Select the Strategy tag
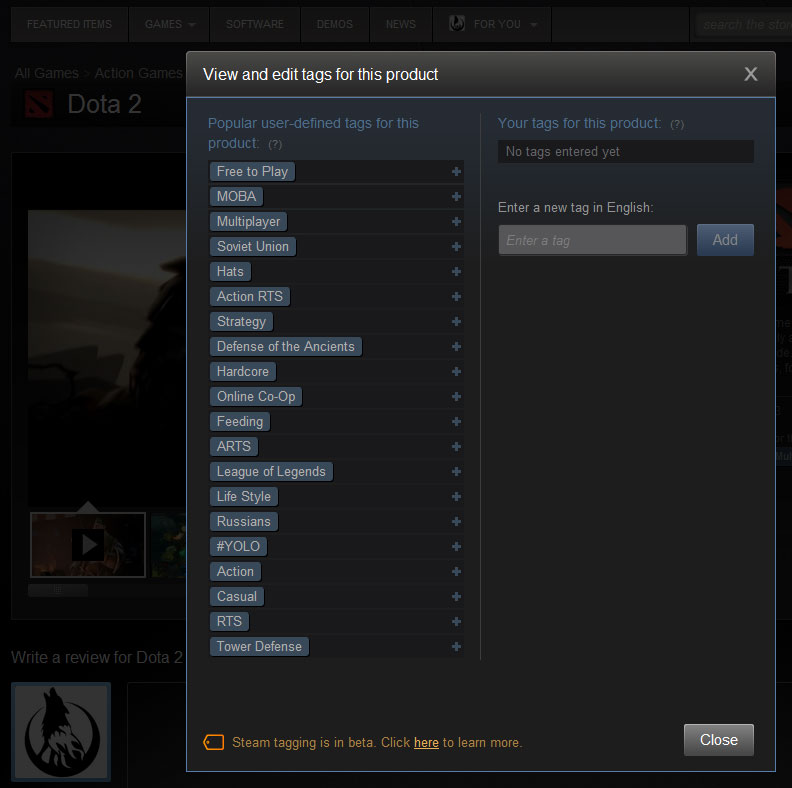The image size is (792, 788). click(x=241, y=322)
